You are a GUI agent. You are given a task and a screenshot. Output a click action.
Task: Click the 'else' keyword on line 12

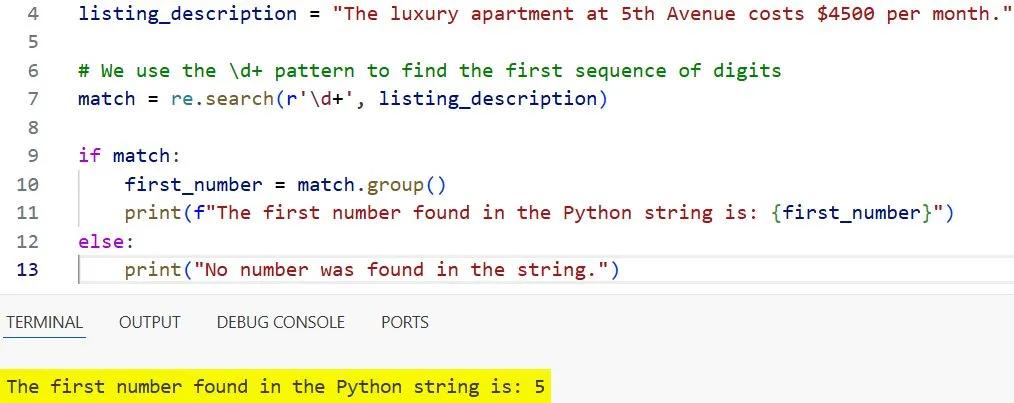click(101, 242)
